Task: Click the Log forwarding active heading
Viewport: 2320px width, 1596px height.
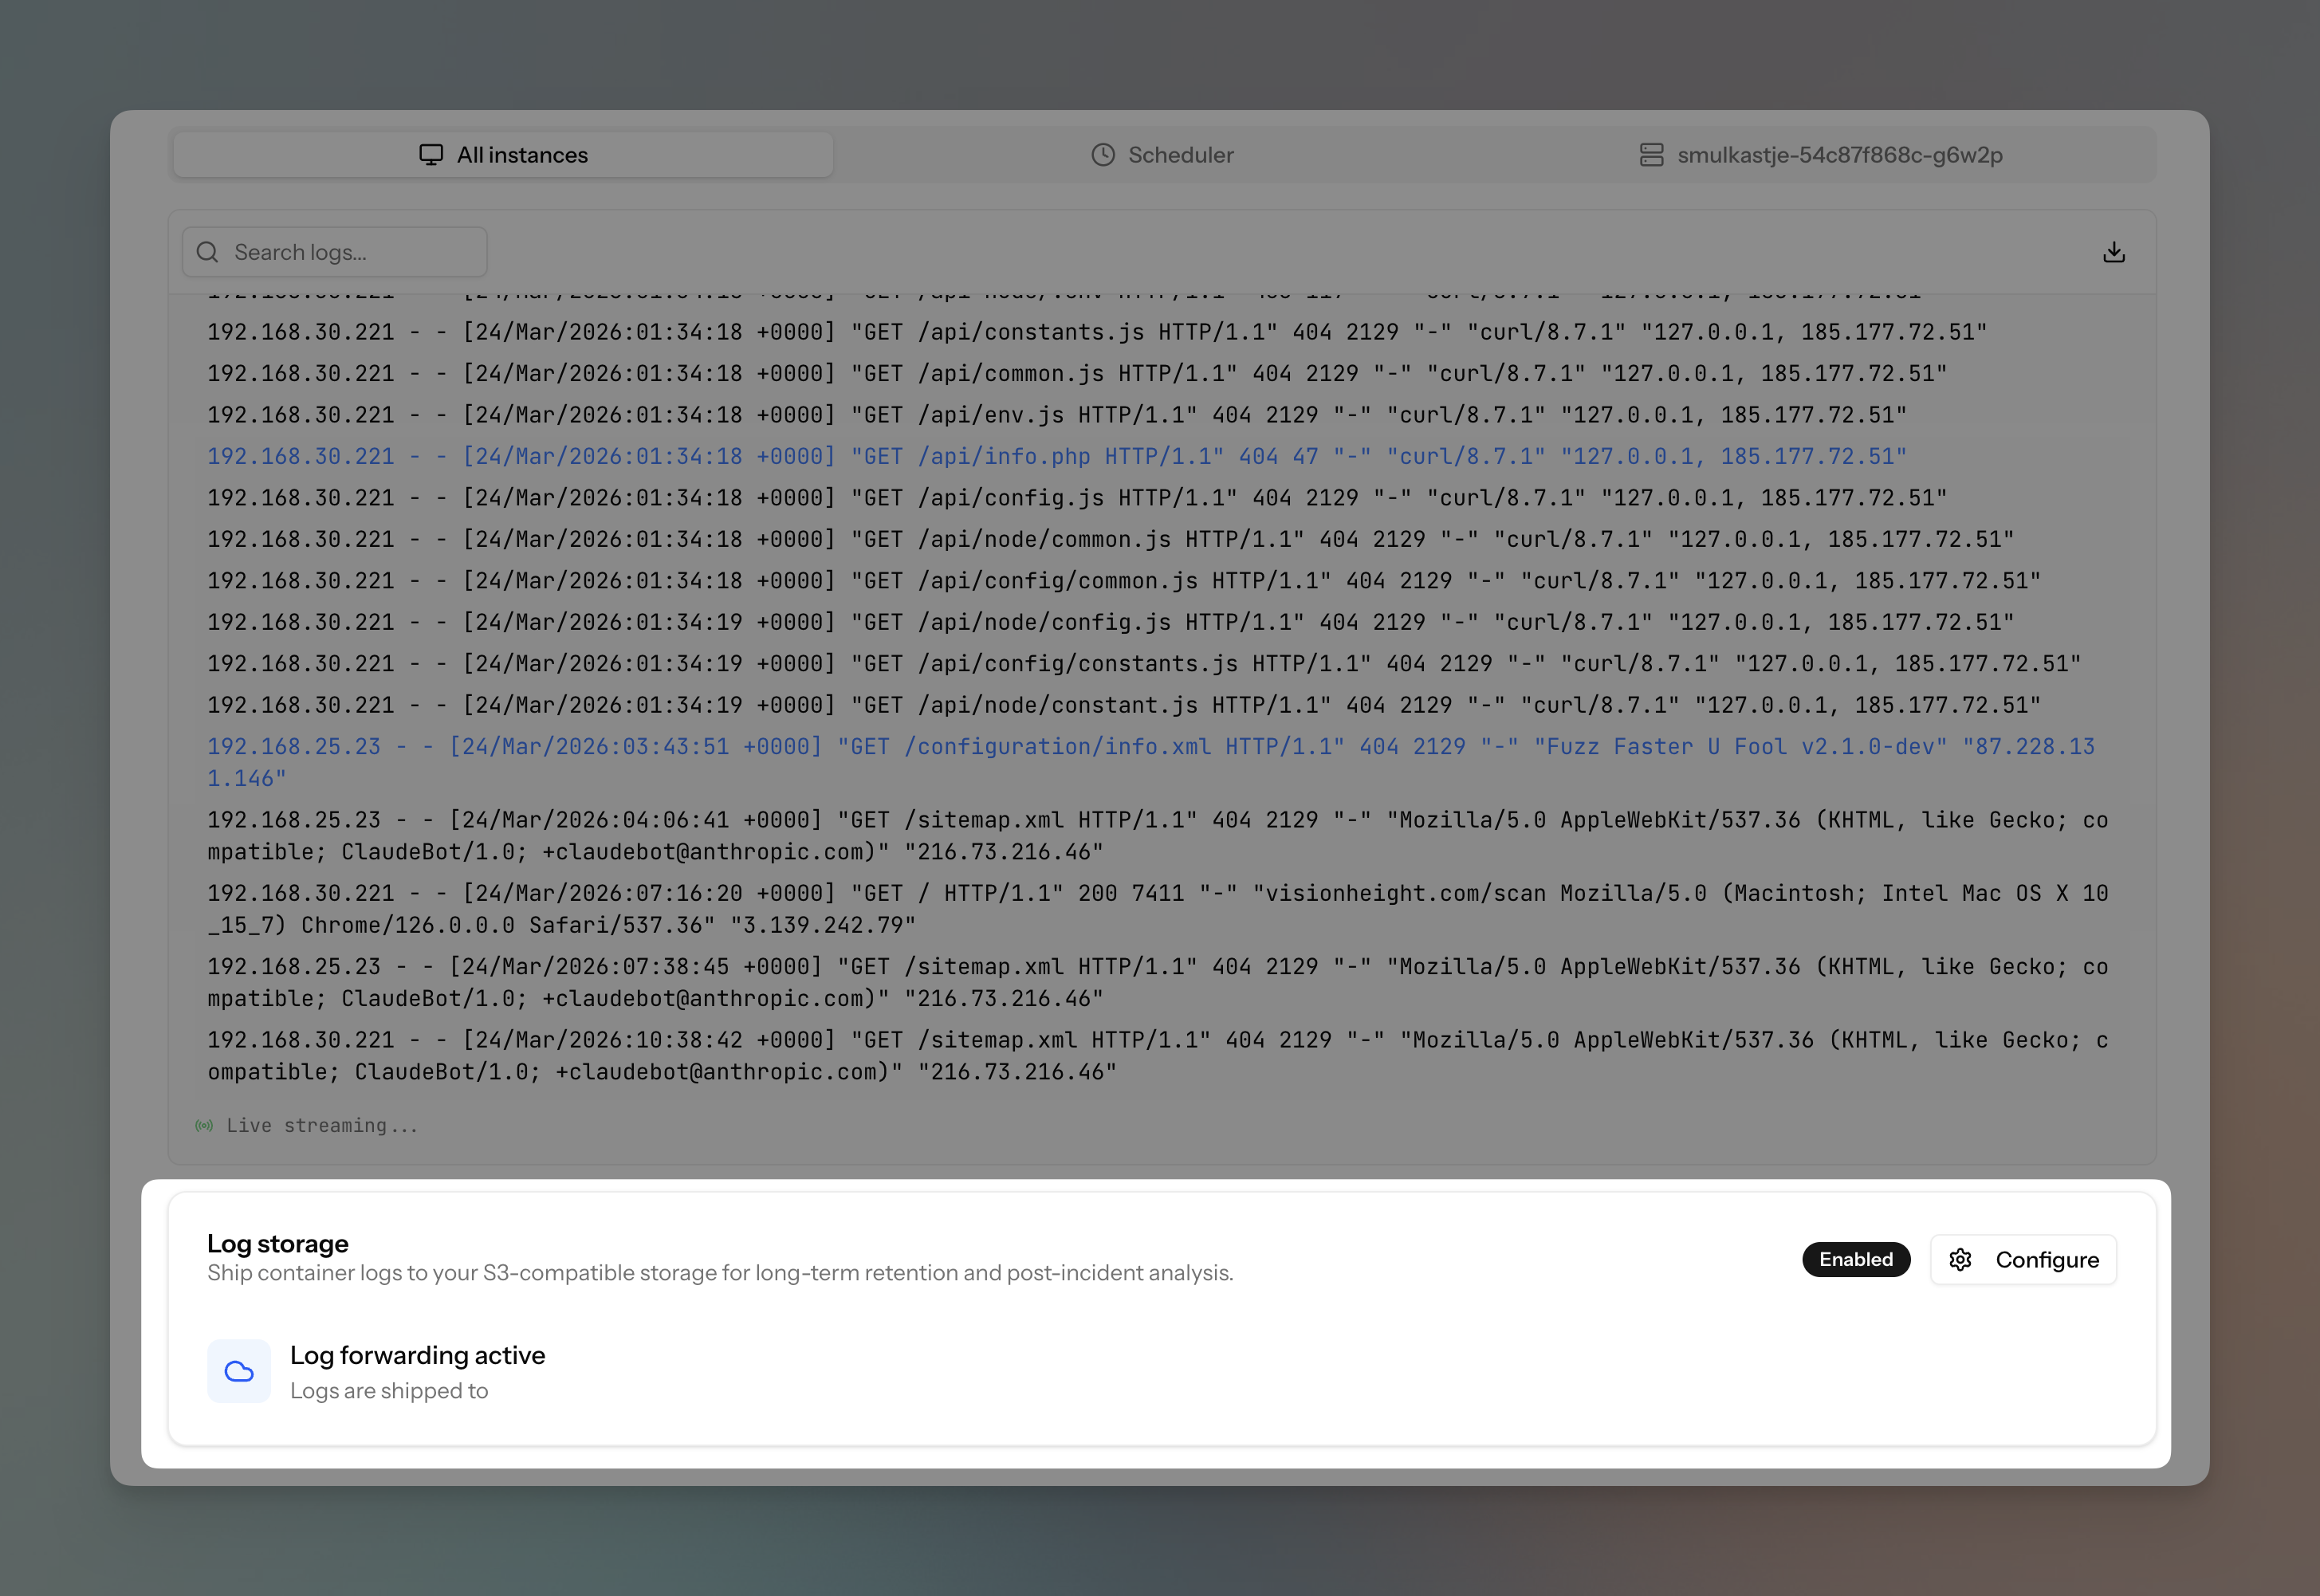Action: coord(417,1355)
